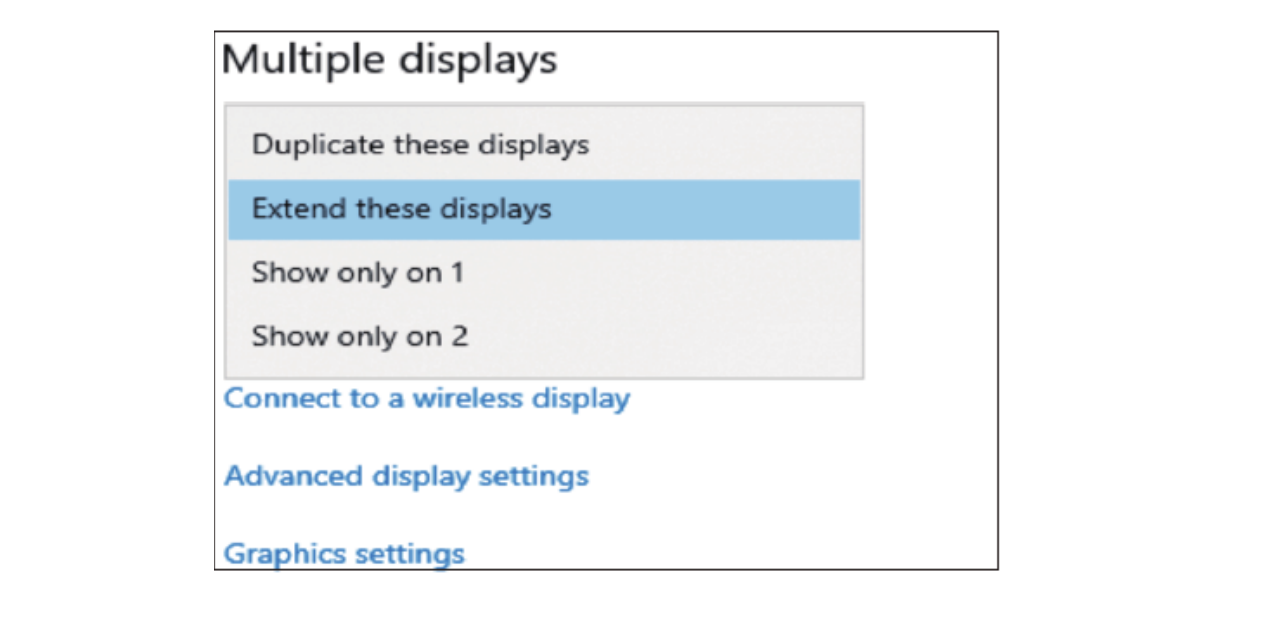Image resolution: width=1273 pixels, height=635 pixels.
Task: Keep the highlighted Extend option selected
Action: pos(544,209)
